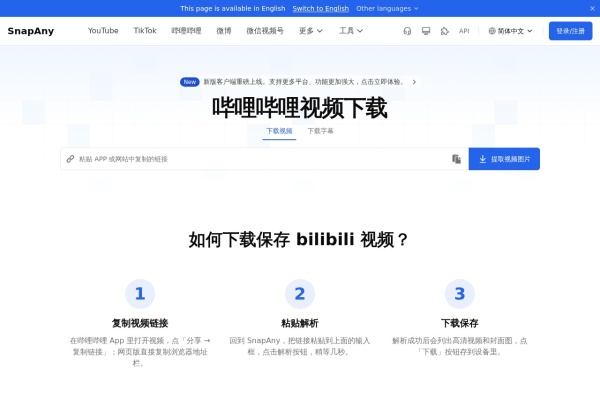Open 微信视频号 nav item

tap(265, 31)
